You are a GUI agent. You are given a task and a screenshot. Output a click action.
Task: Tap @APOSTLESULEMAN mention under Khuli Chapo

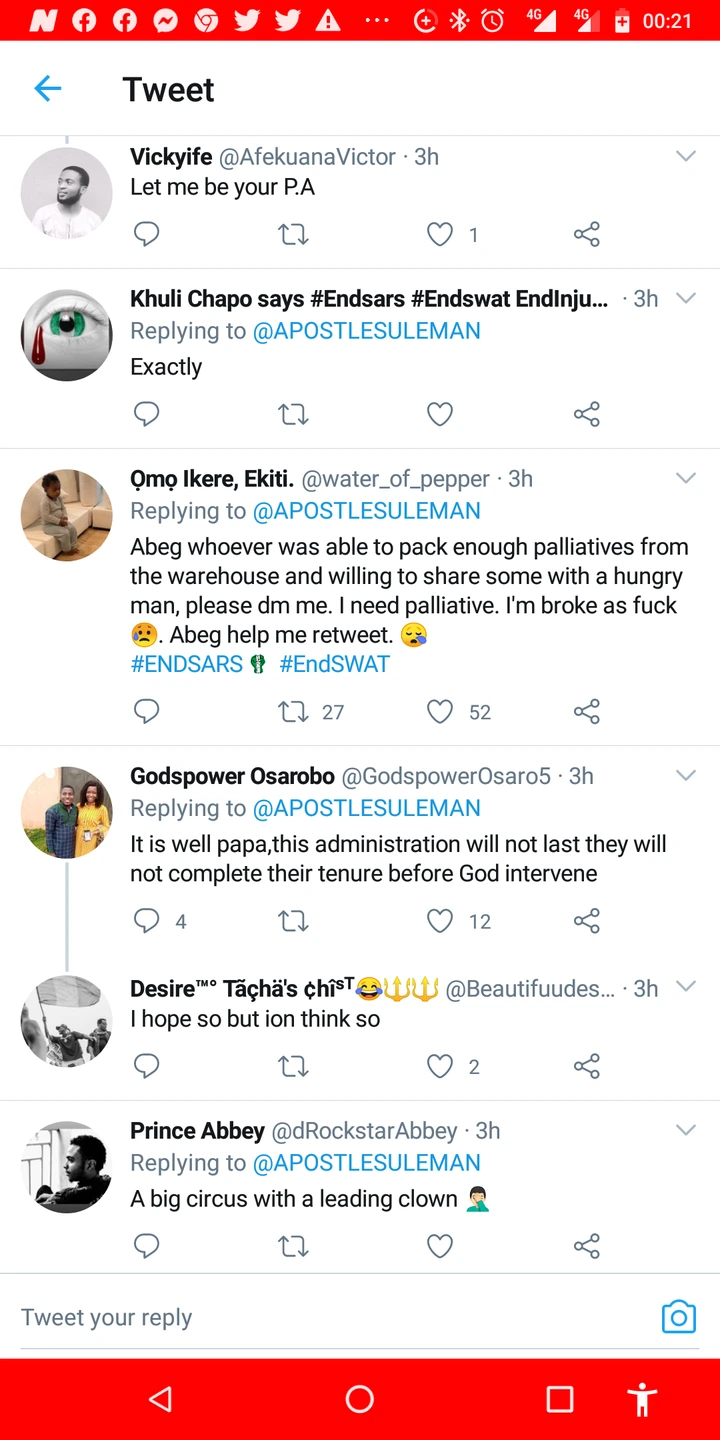pos(367,331)
